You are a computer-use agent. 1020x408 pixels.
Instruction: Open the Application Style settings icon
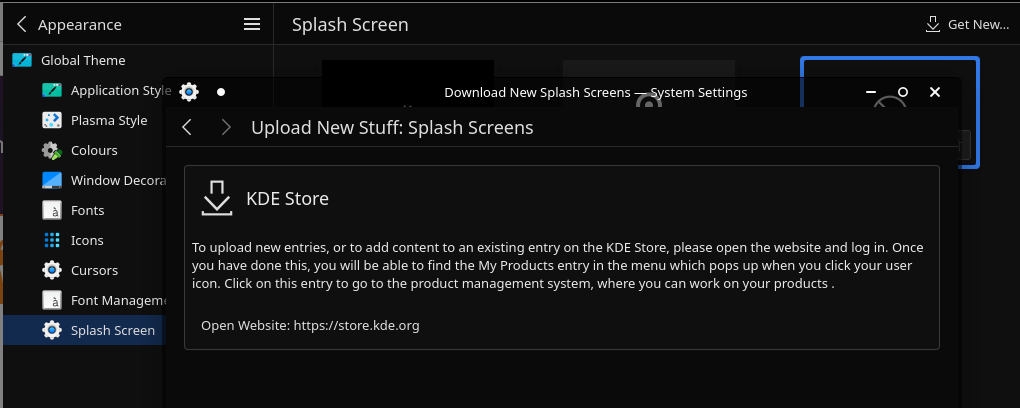[51, 90]
